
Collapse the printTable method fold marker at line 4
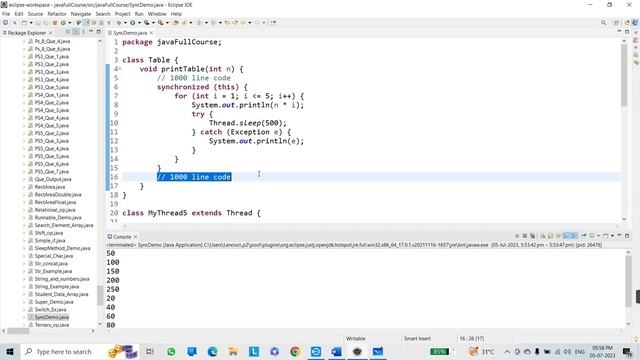[x=120, y=69]
